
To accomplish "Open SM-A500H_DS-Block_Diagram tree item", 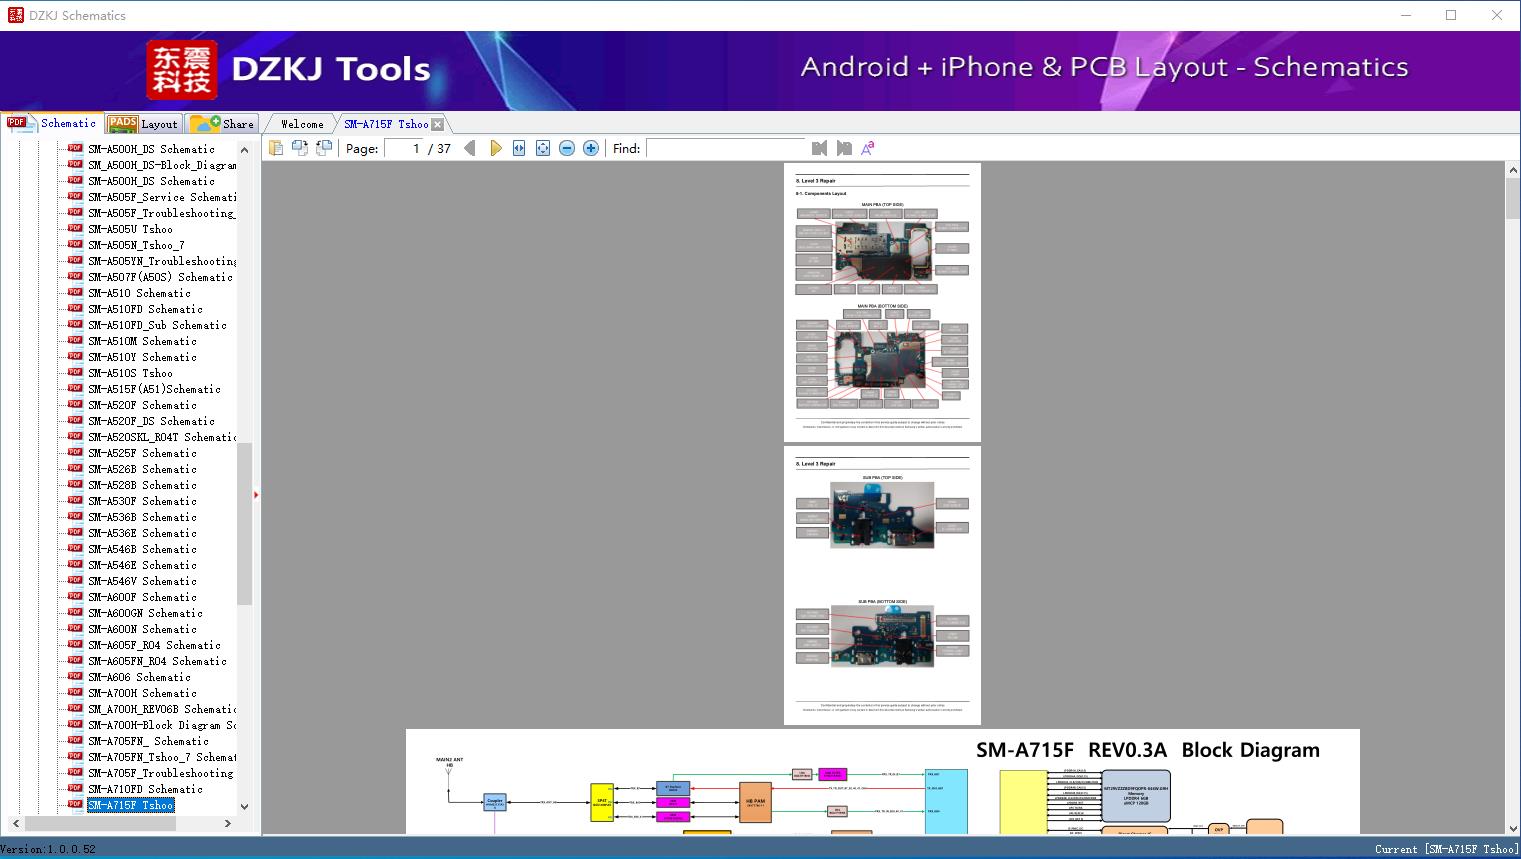I will coord(162,165).
